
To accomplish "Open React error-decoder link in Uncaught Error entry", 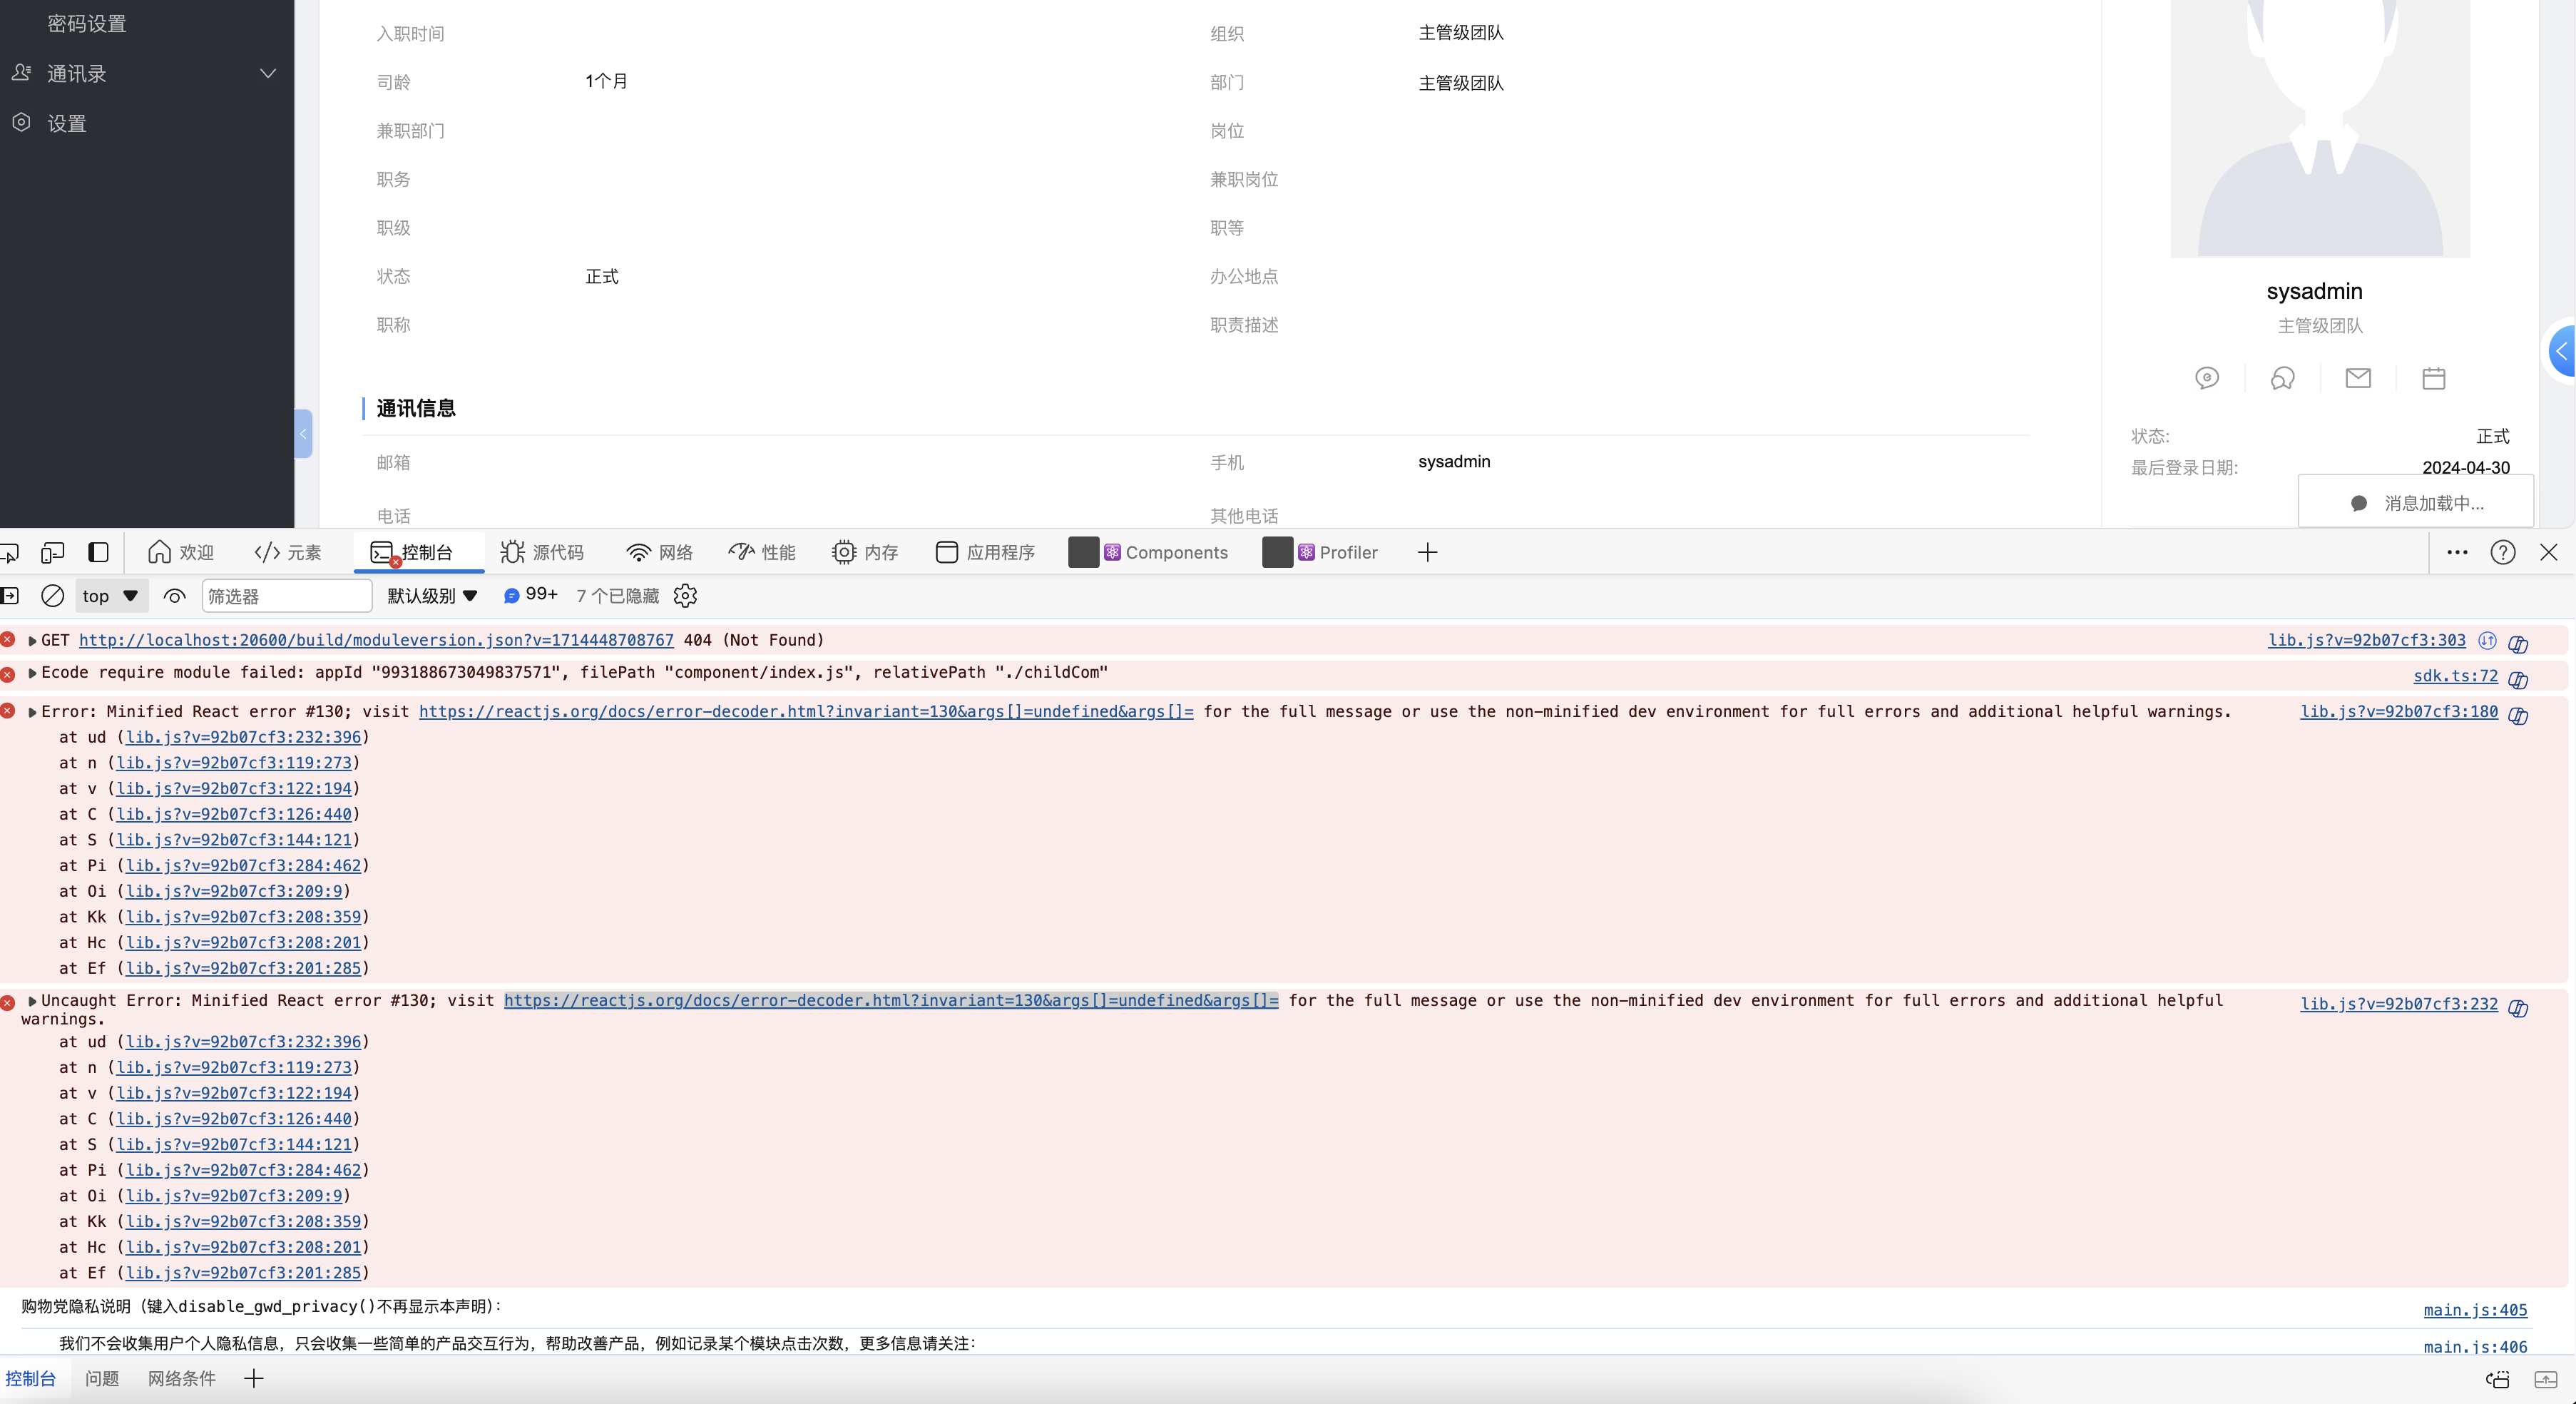I will tap(891, 1000).
